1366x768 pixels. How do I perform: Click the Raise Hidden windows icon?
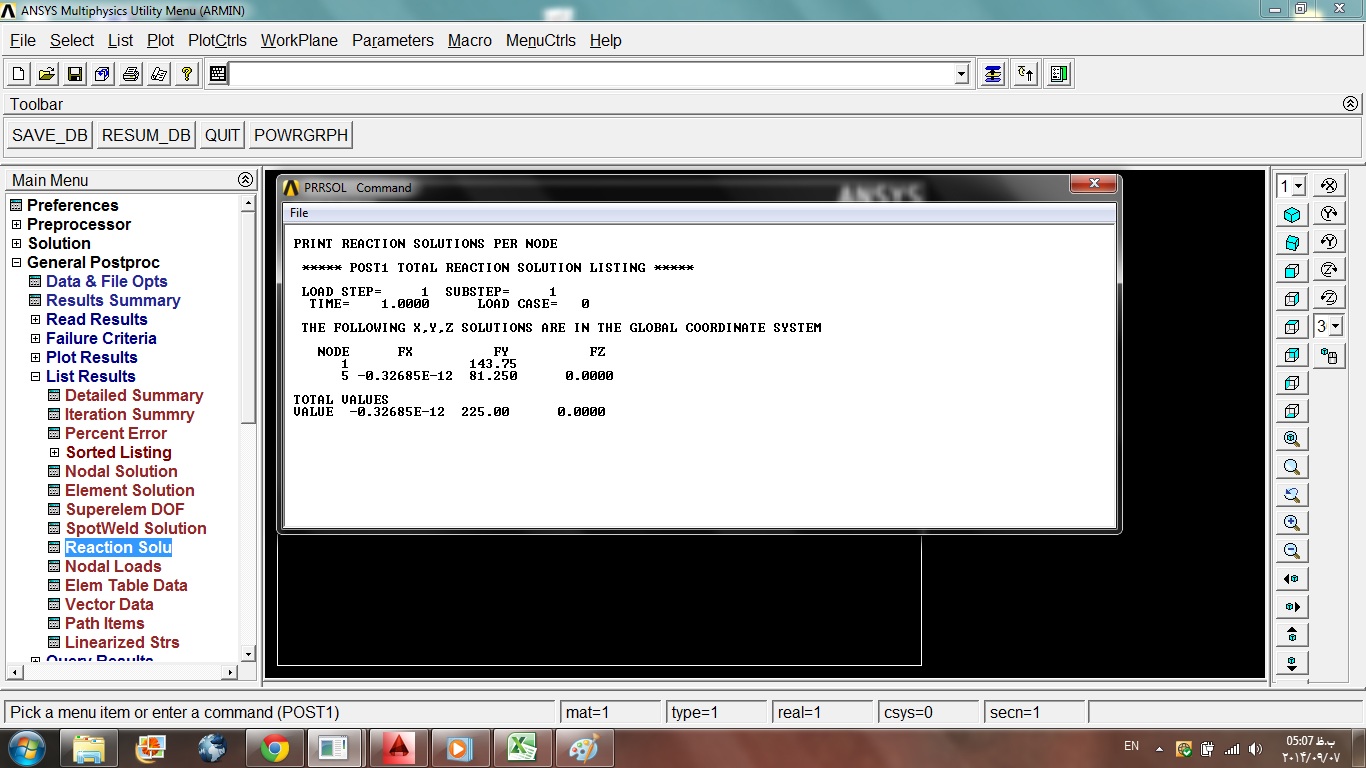(x=992, y=74)
